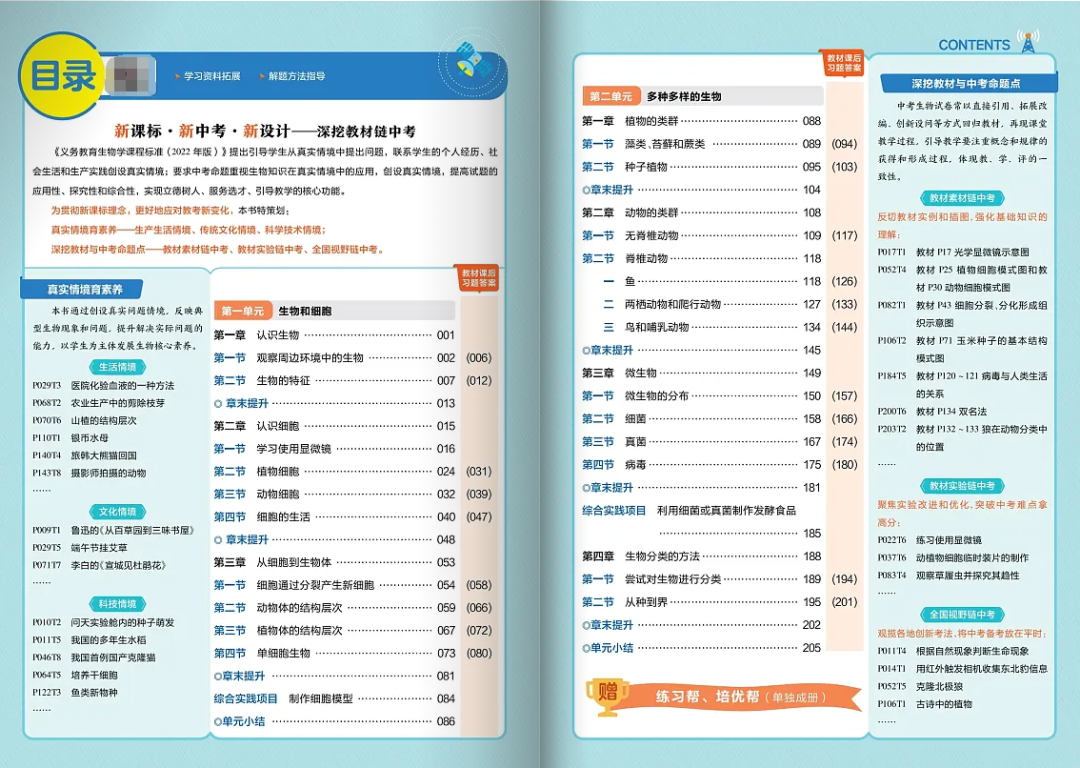Click the orange 第二单元 label
Image resolution: width=1080 pixels, height=768 pixels.
click(610, 96)
